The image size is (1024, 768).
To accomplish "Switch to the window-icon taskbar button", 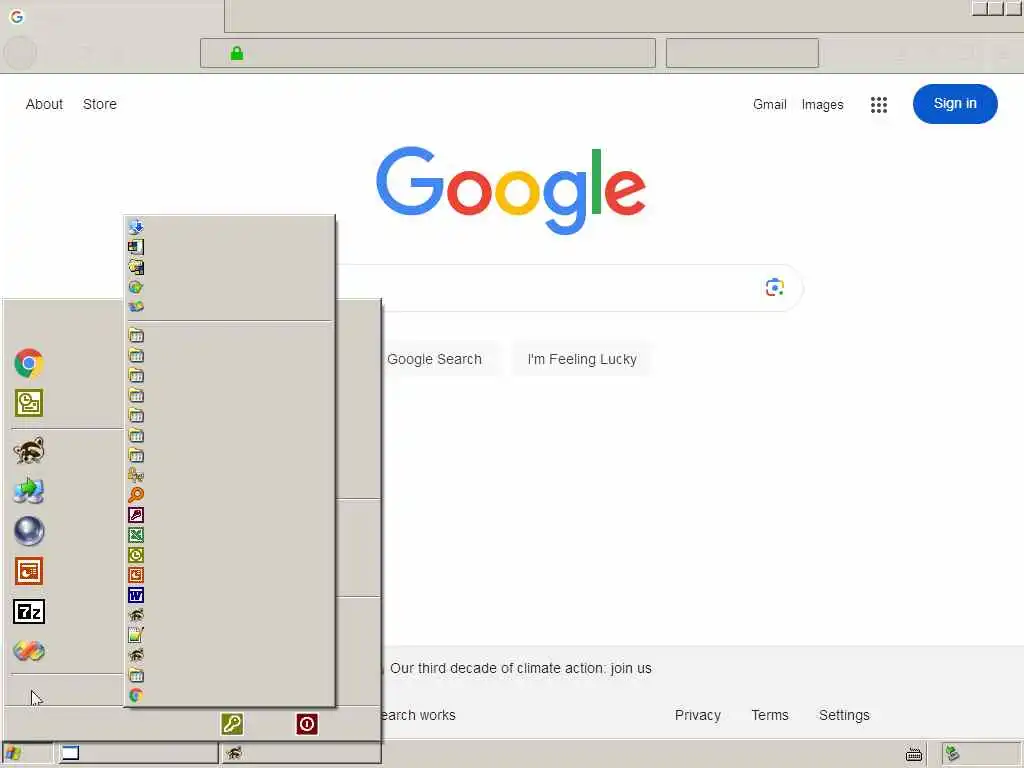I will click(138, 753).
